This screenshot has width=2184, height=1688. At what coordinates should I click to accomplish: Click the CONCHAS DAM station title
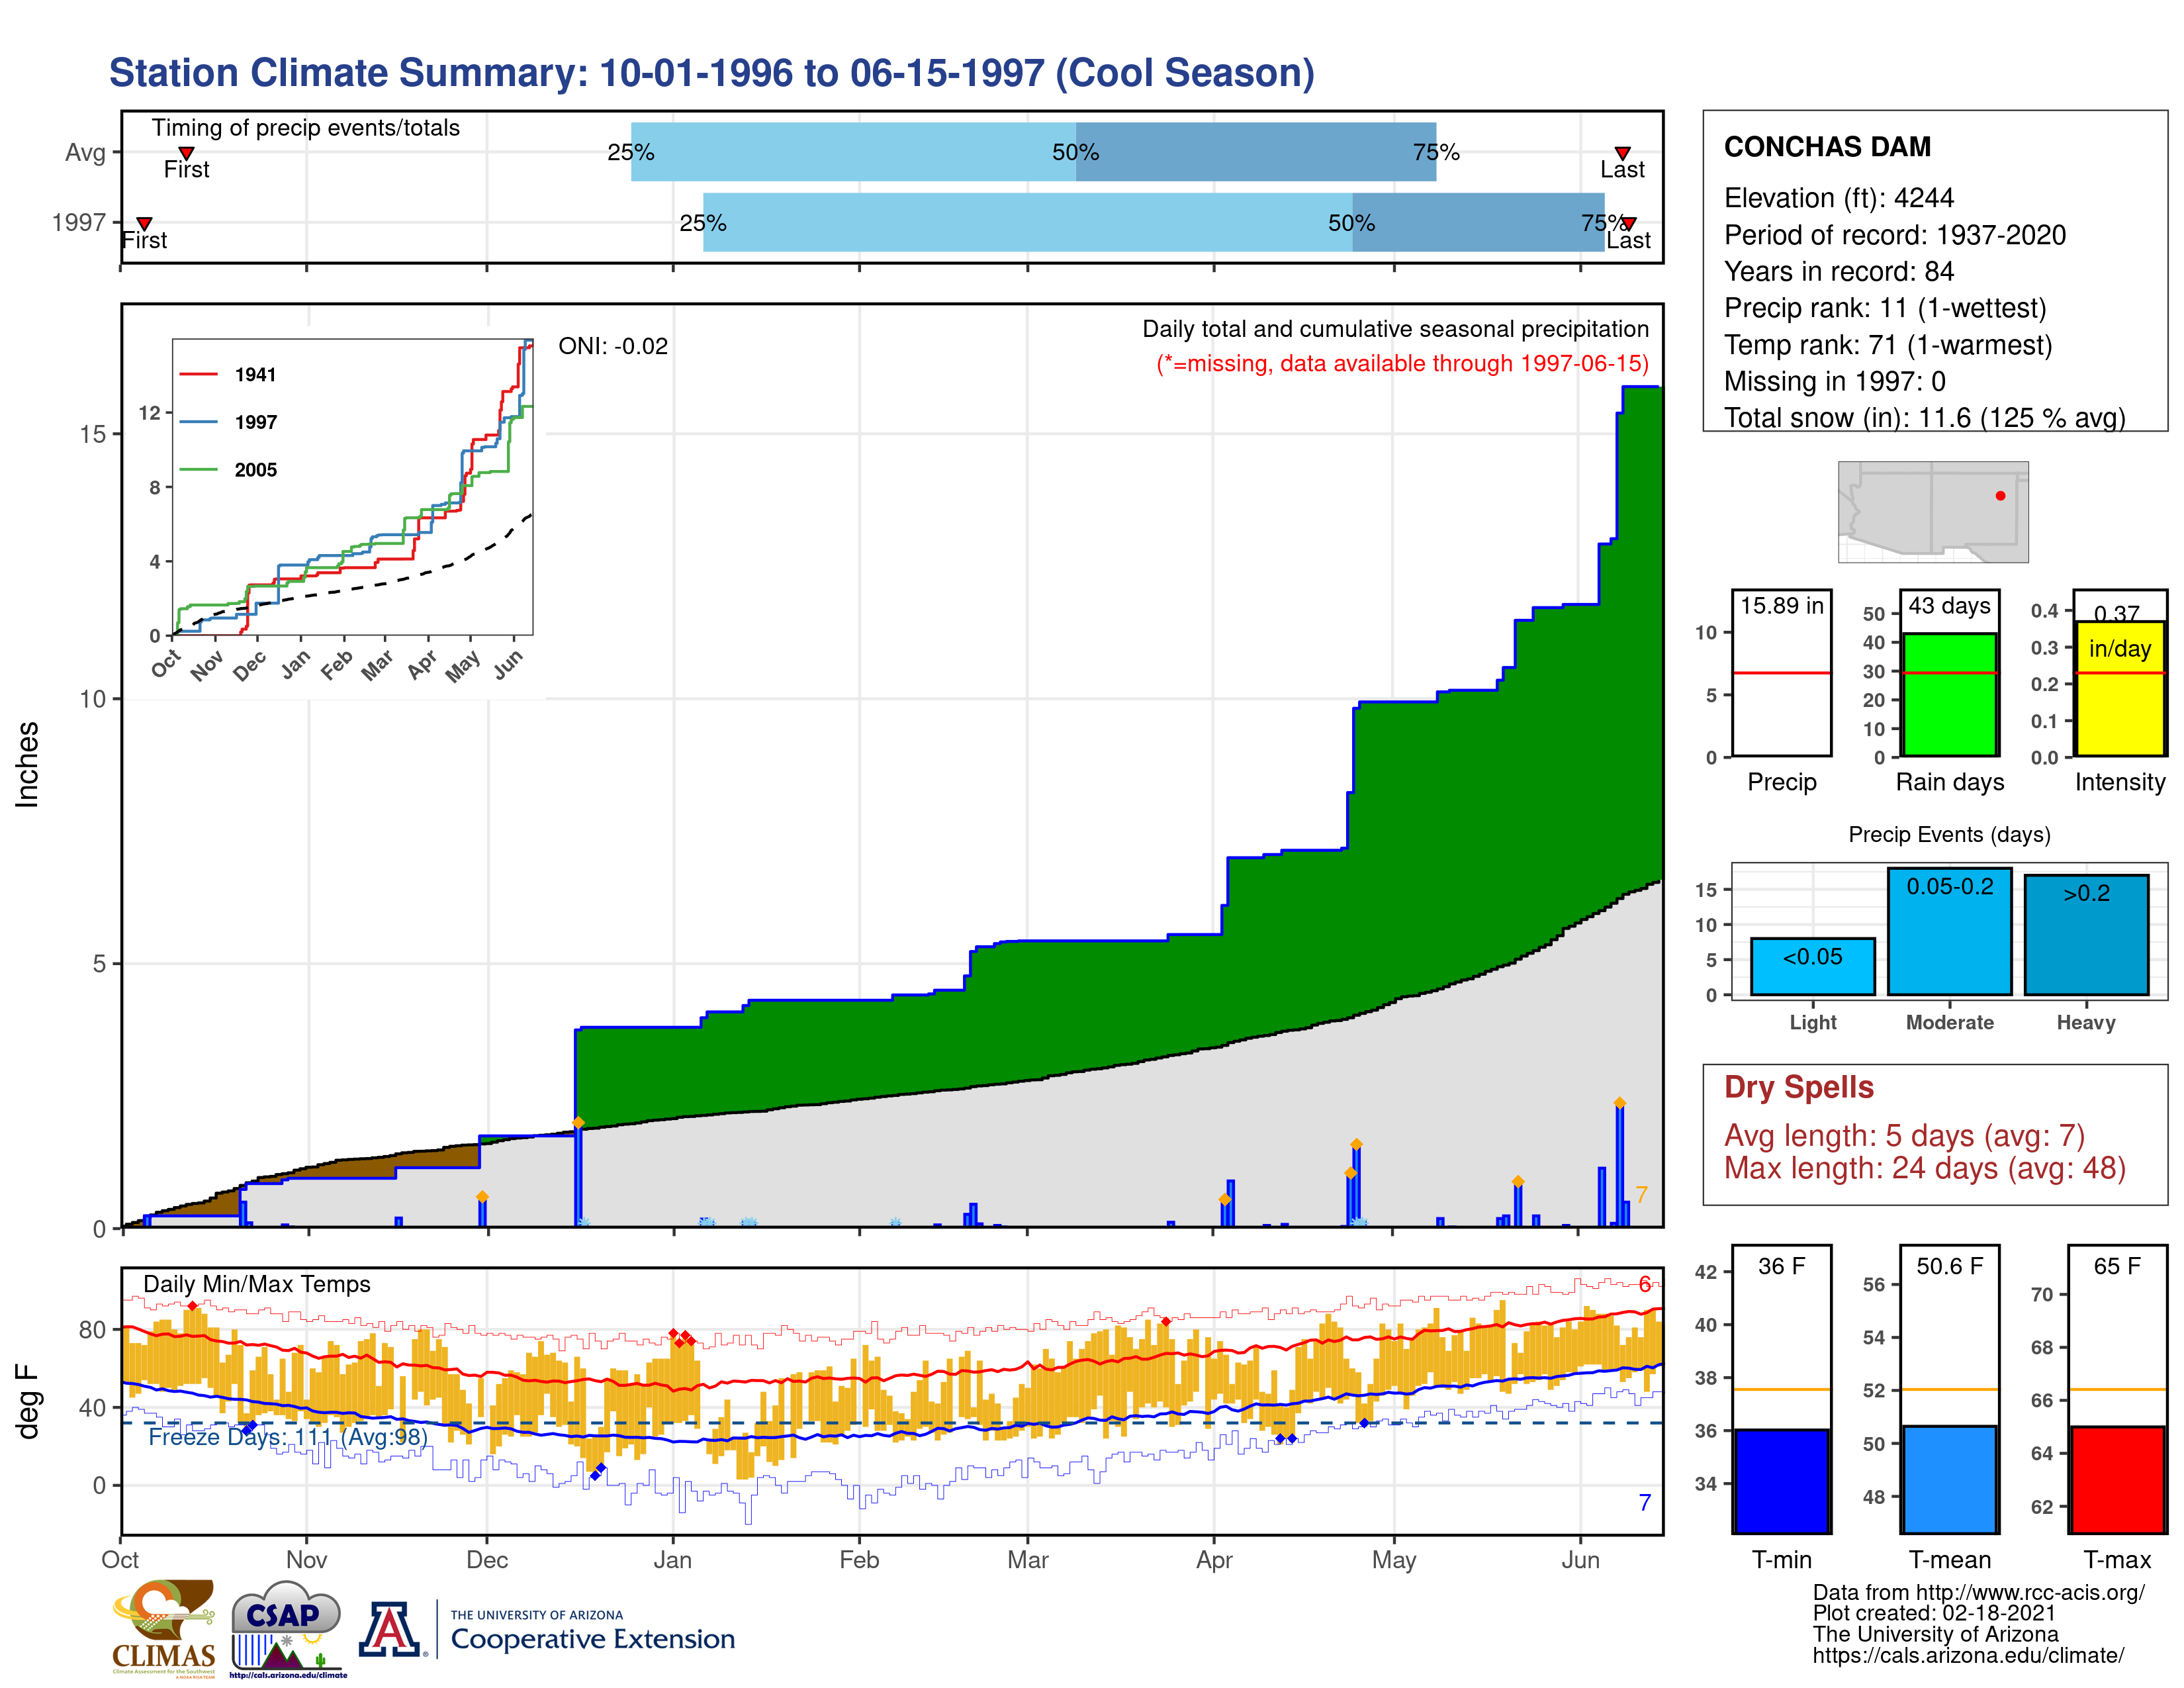point(1827,147)
